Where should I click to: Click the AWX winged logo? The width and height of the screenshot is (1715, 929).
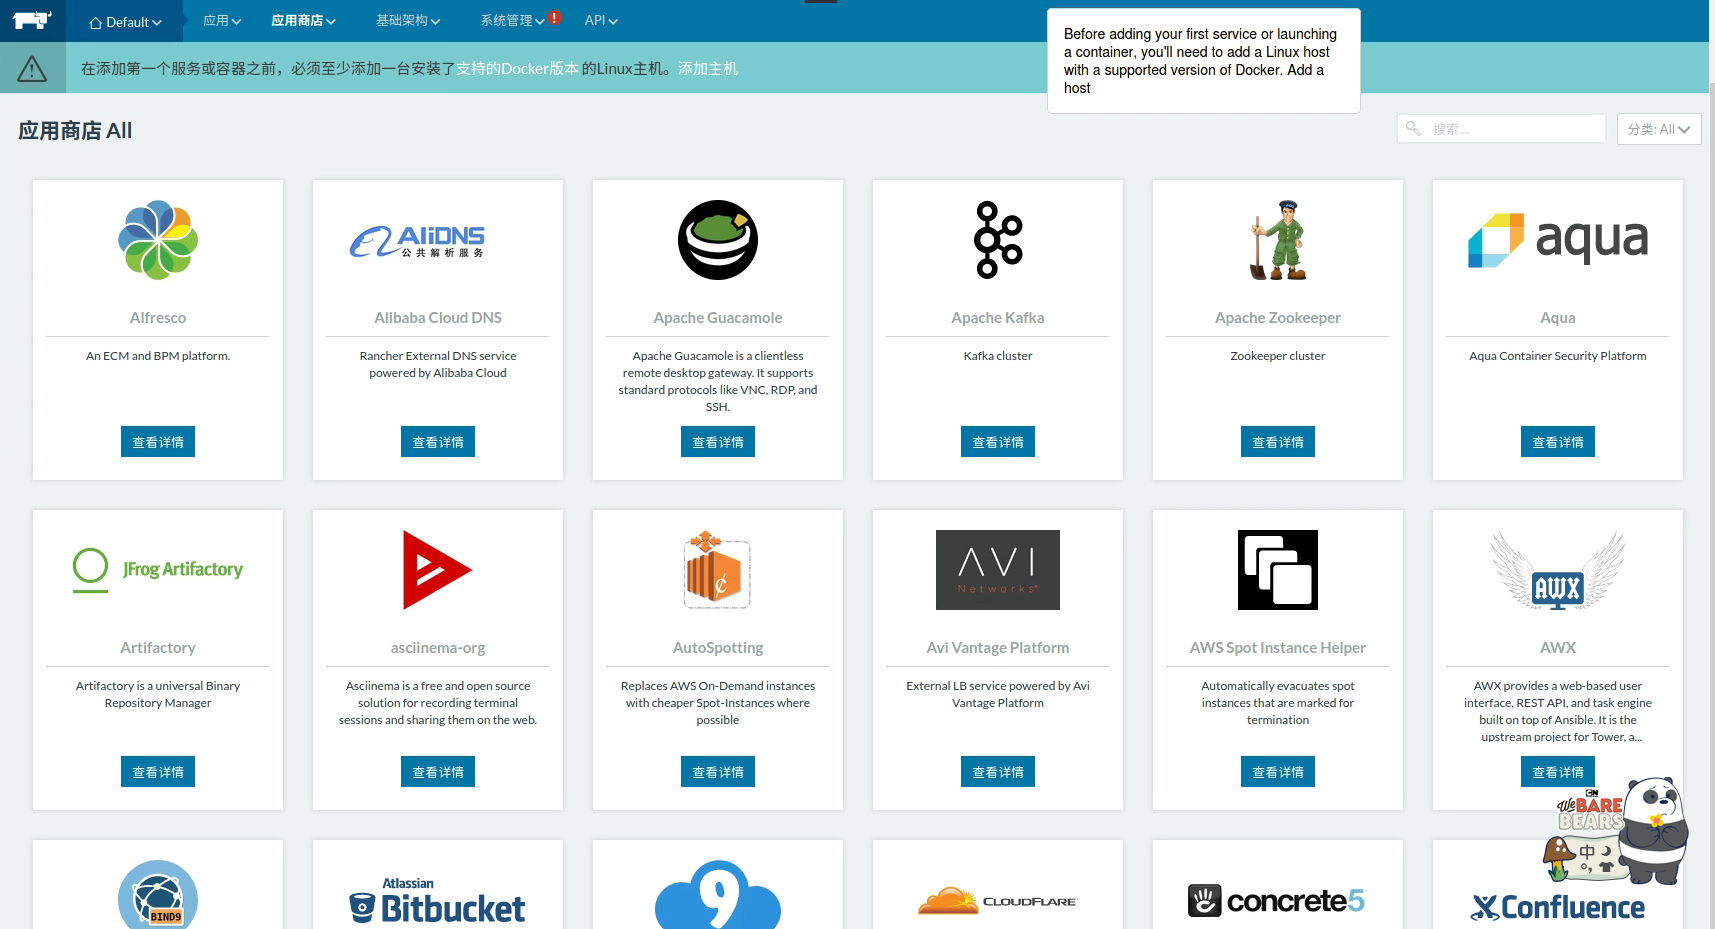[1558, 570]
